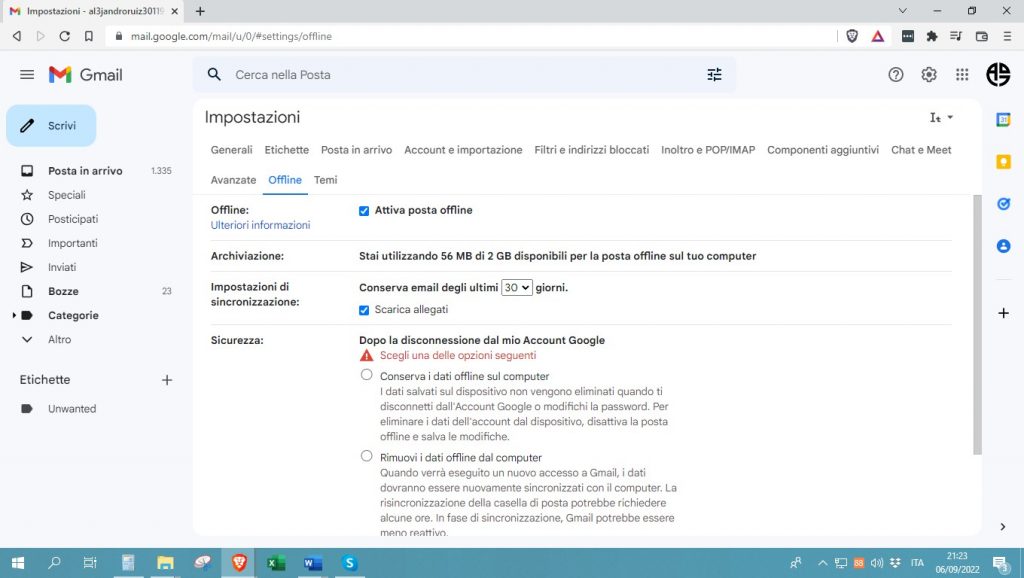
Task: Open quick settings via the gear icon
Action: [928, 74]
